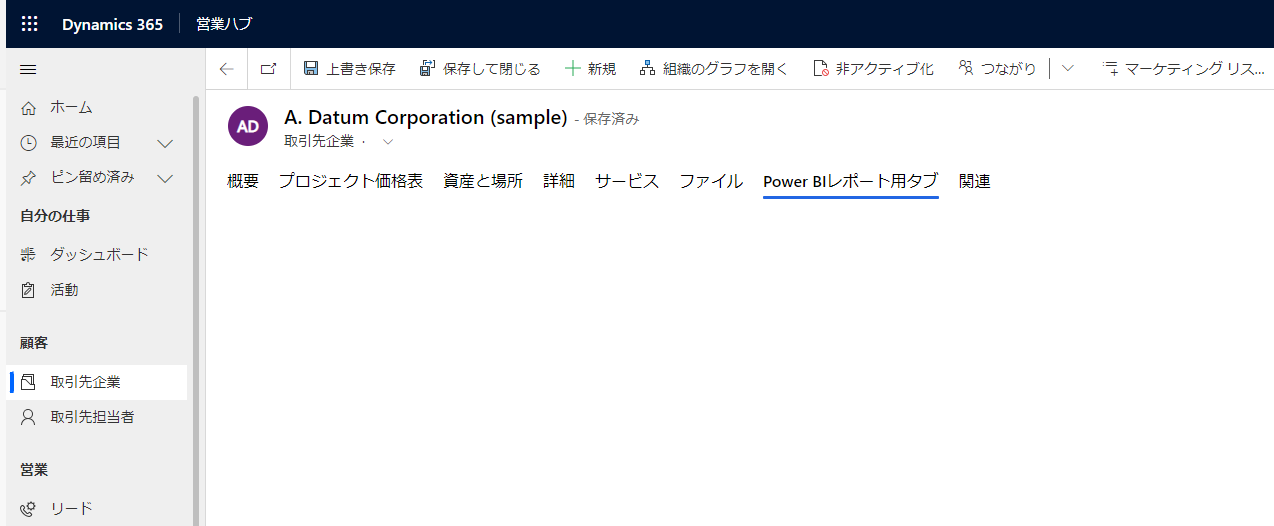Click the 営業ハブ app name

point(224,24)
